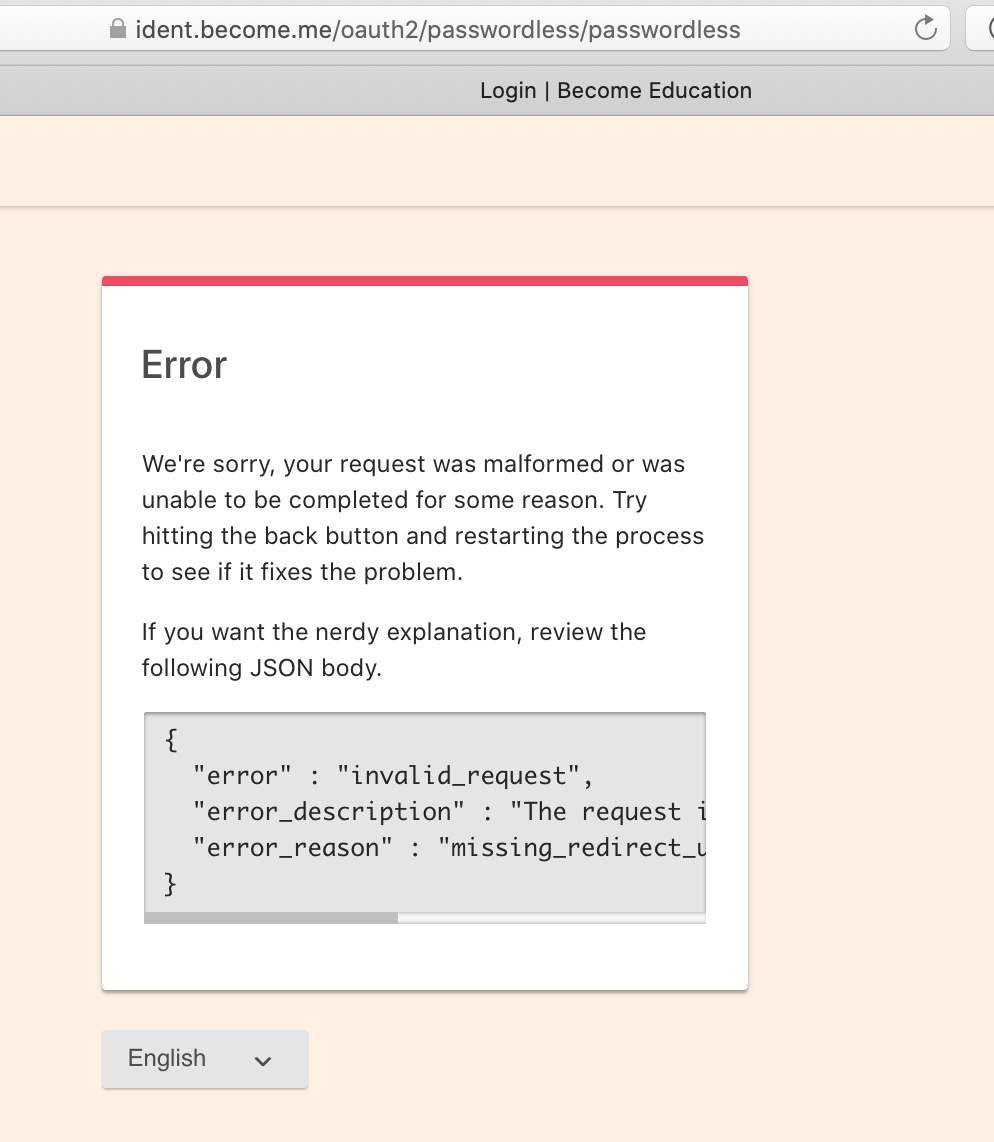The image size is (994, 1142).
Task: Click the page reload icon
Action: (926, 28)
